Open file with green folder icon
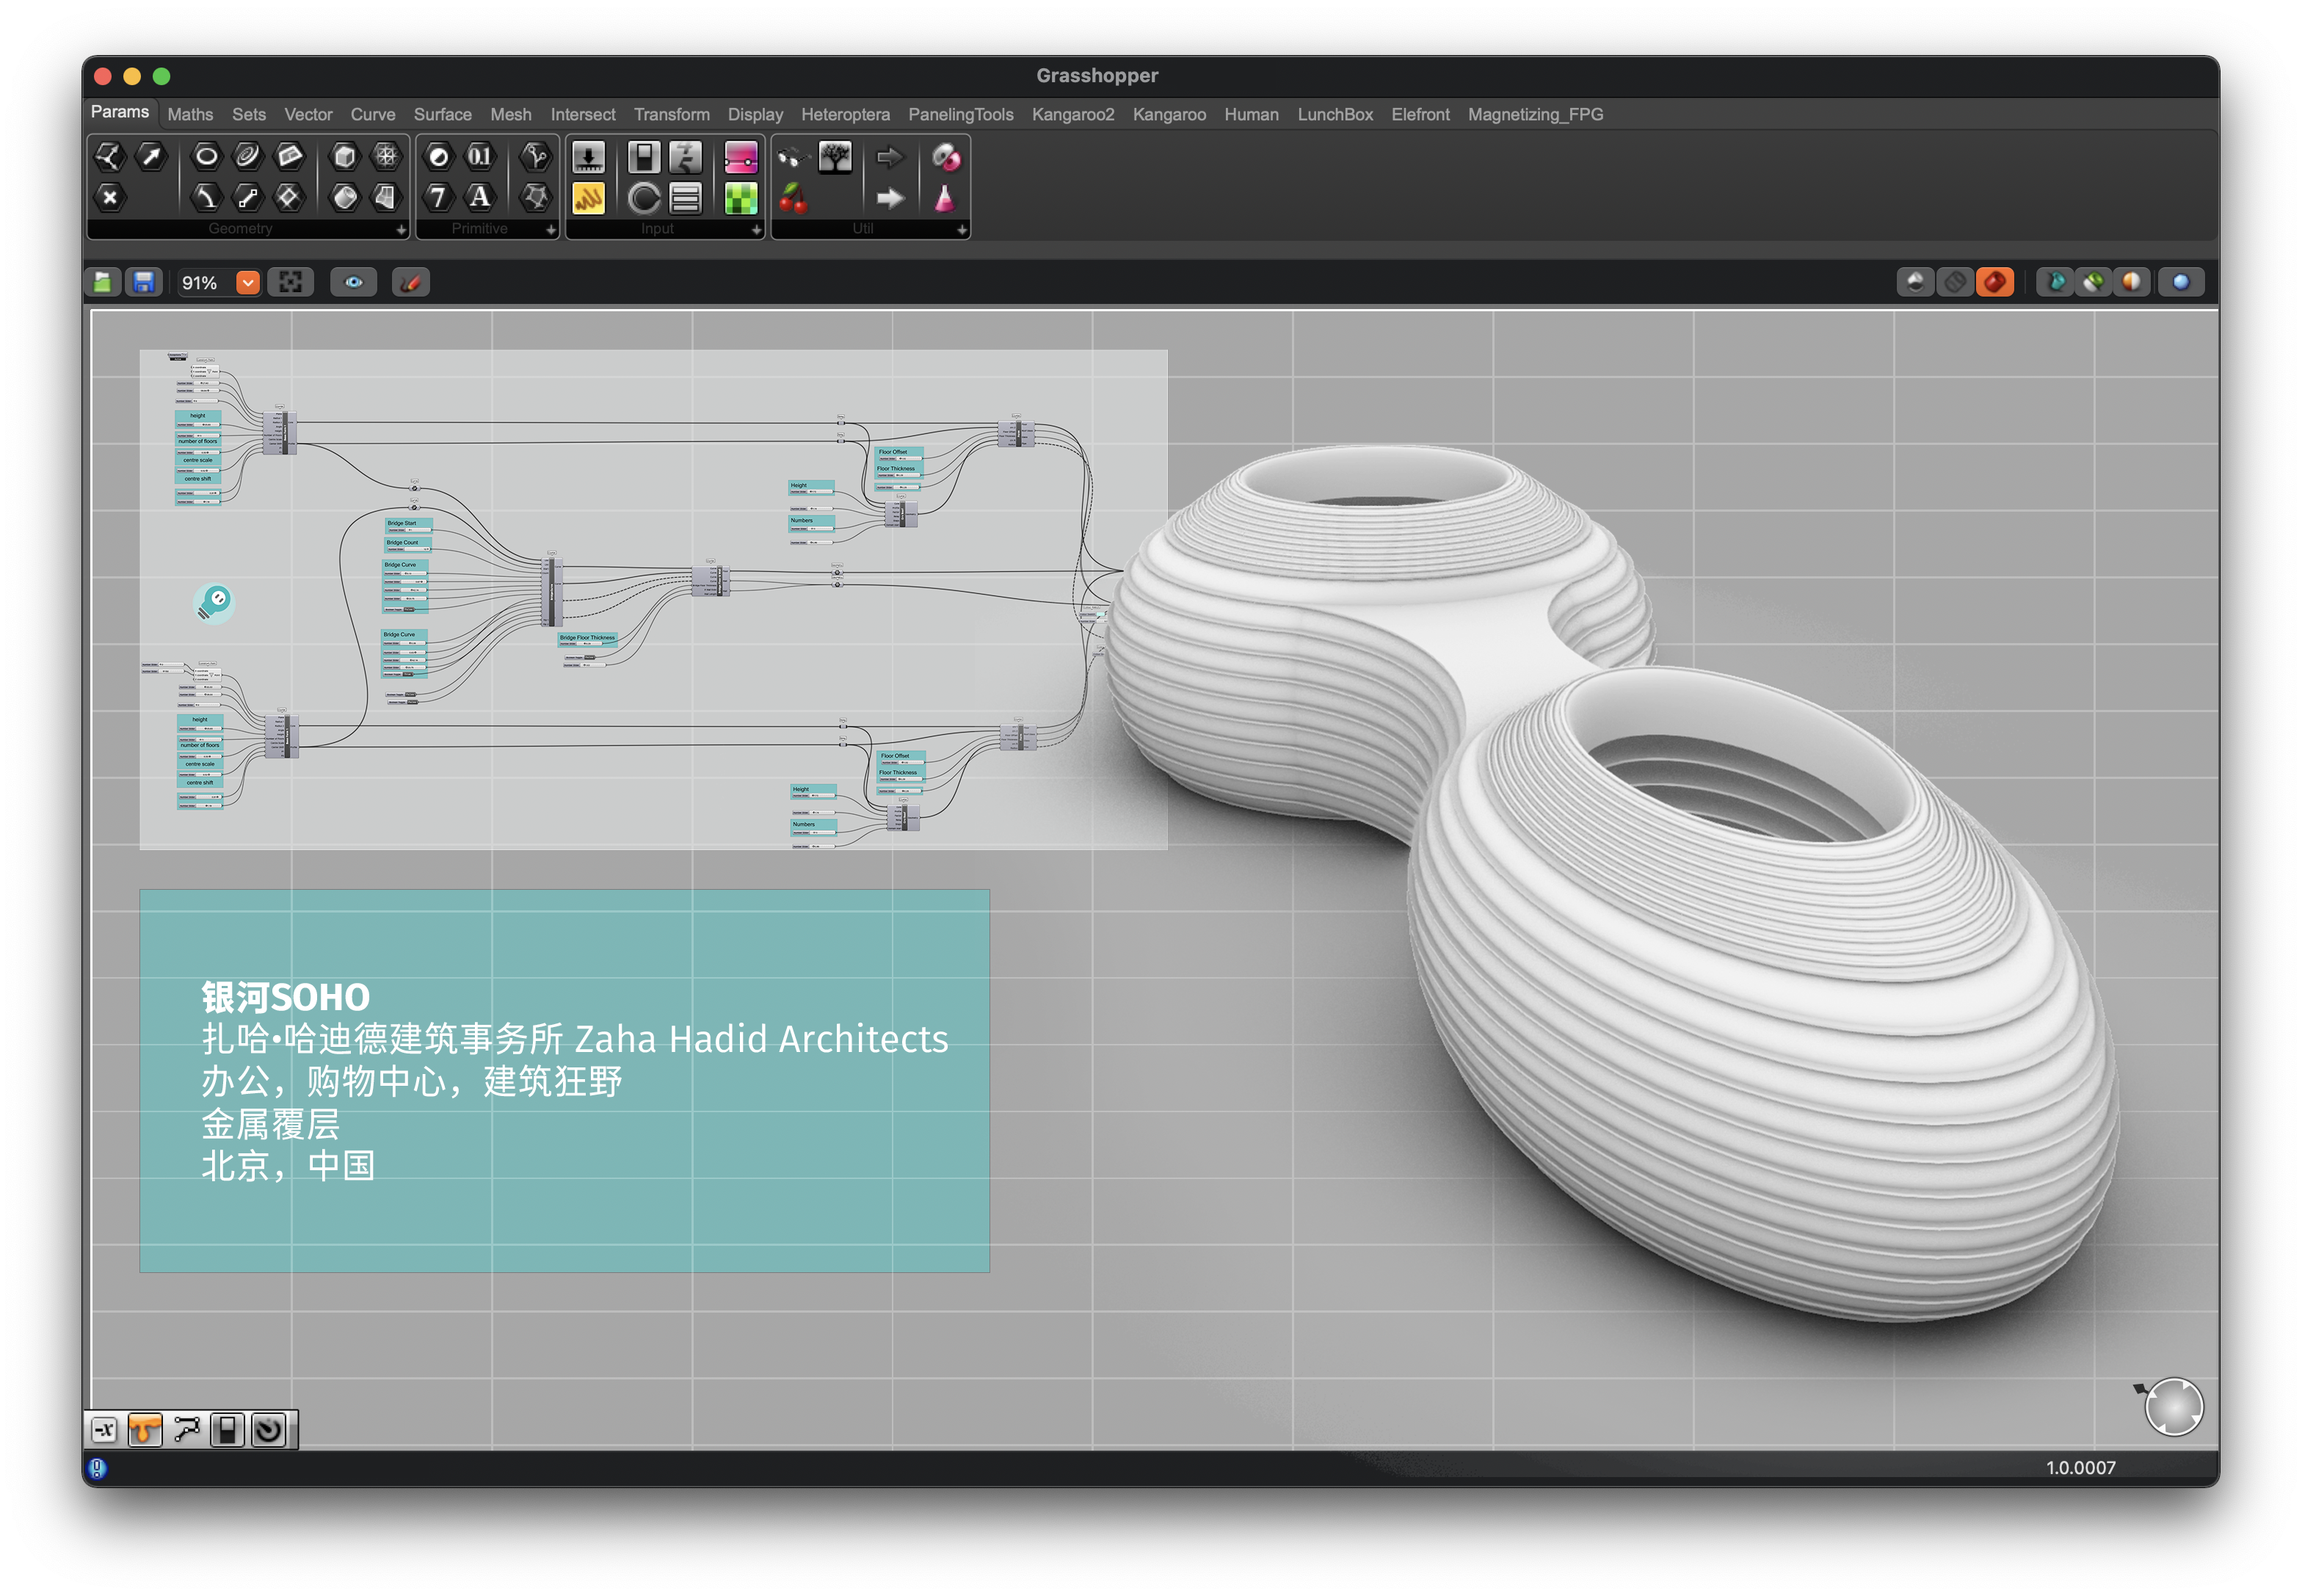Screen dimensions: 2302x1596 [103, 283]
